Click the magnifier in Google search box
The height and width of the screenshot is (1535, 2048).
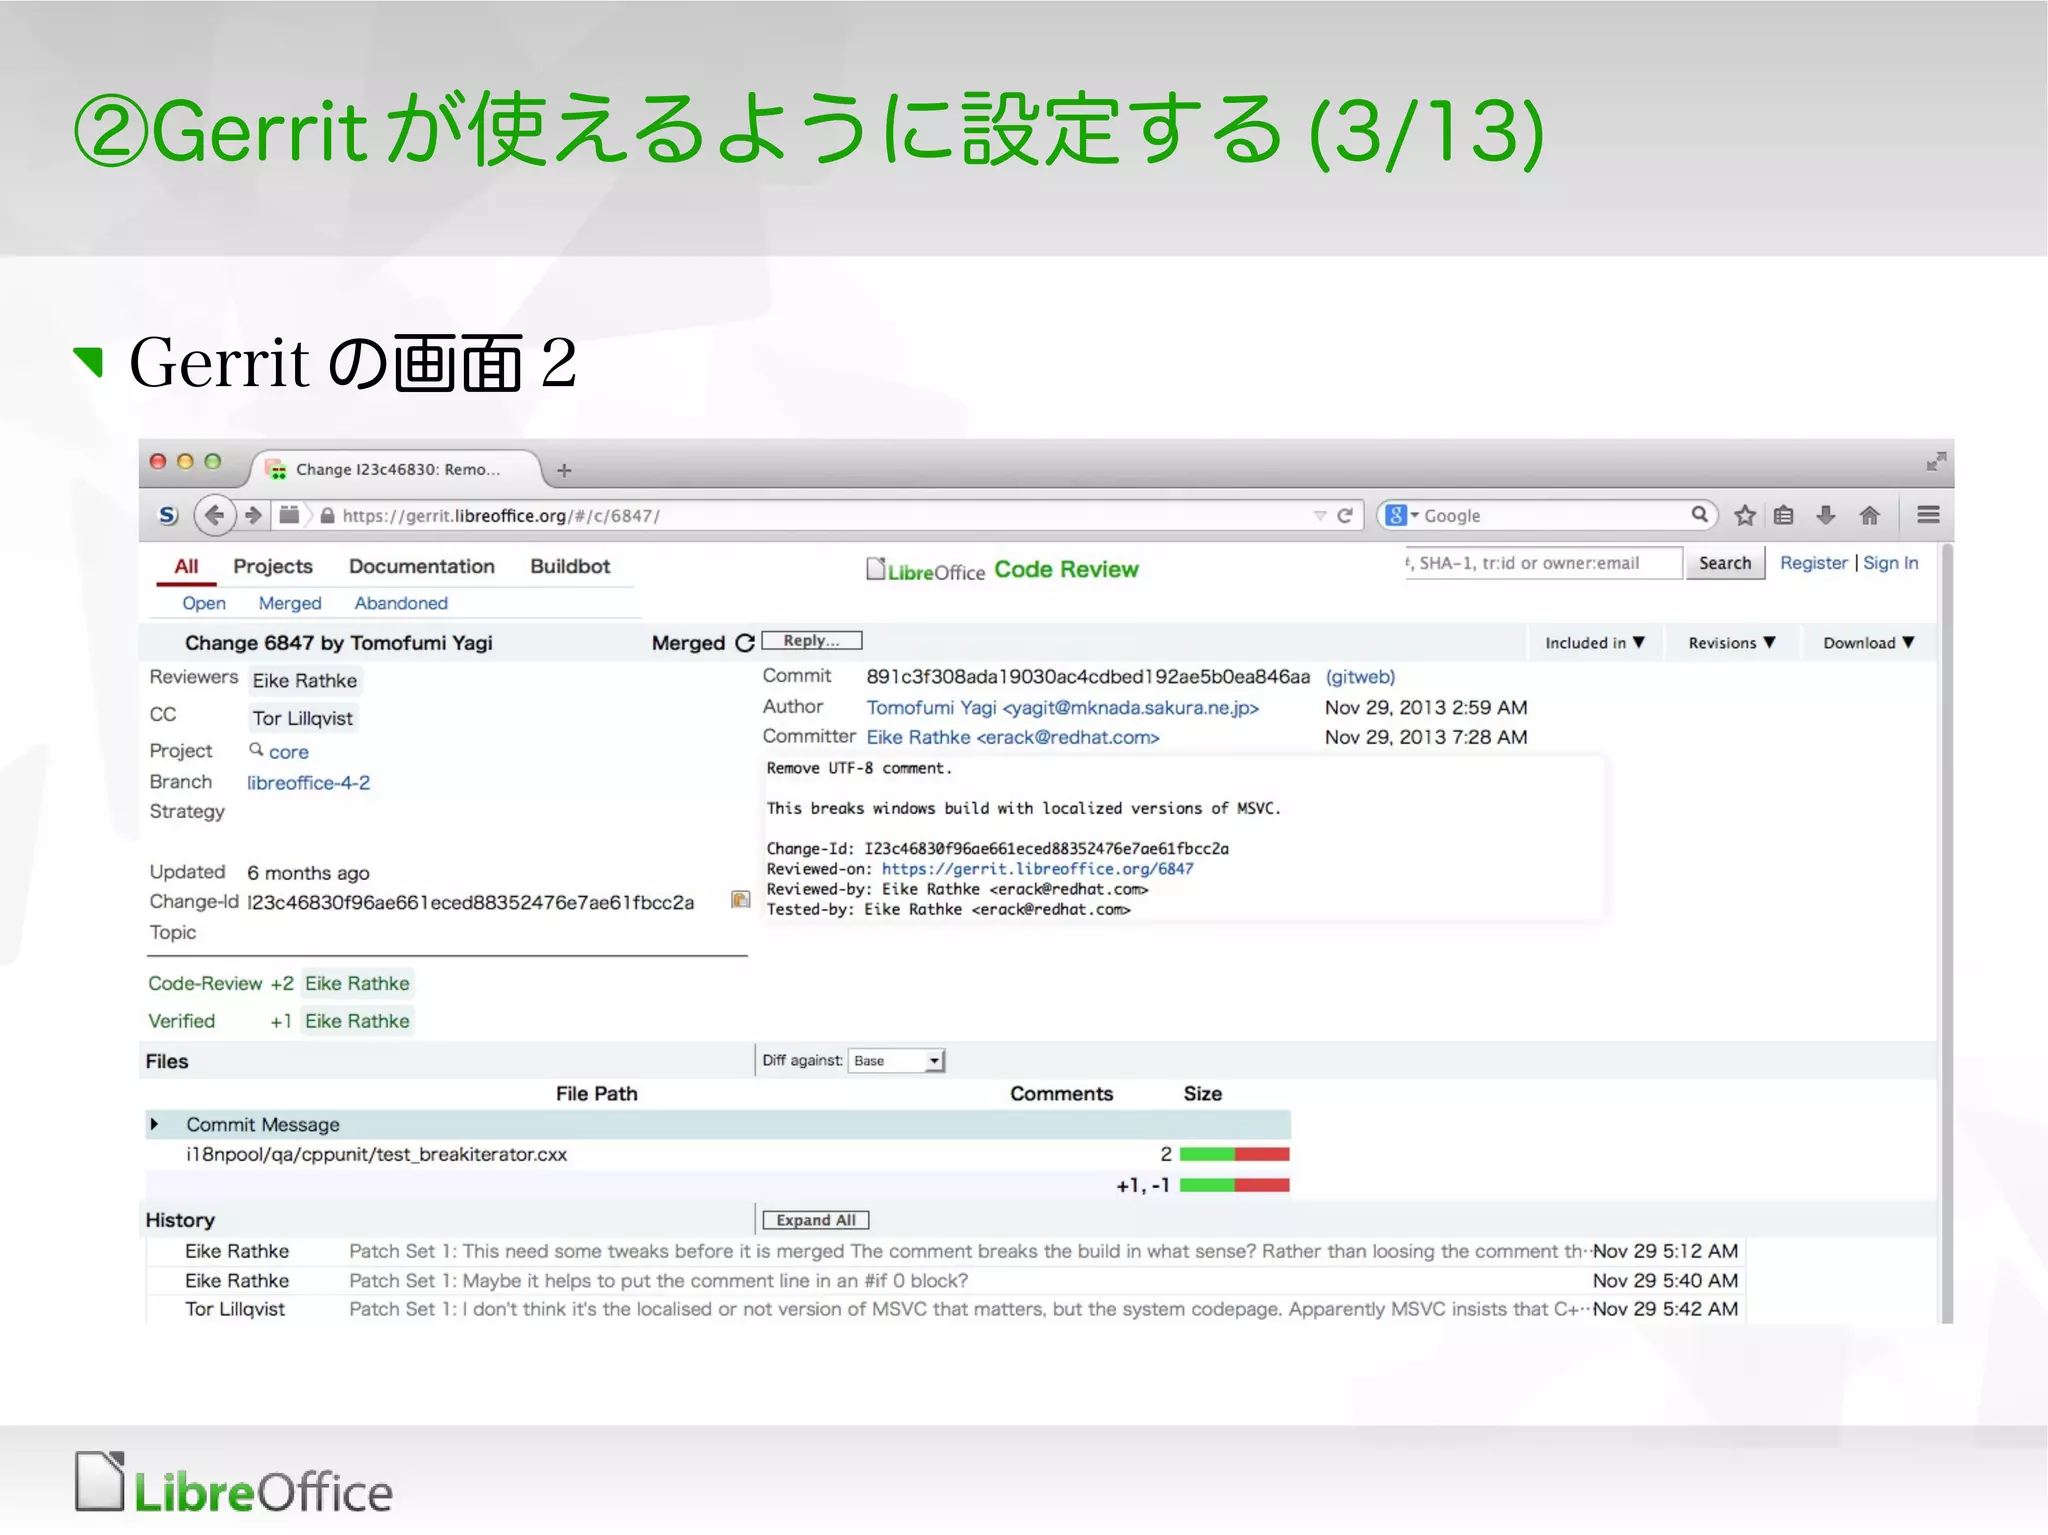pyautogui.click(x=1699, y=515)
